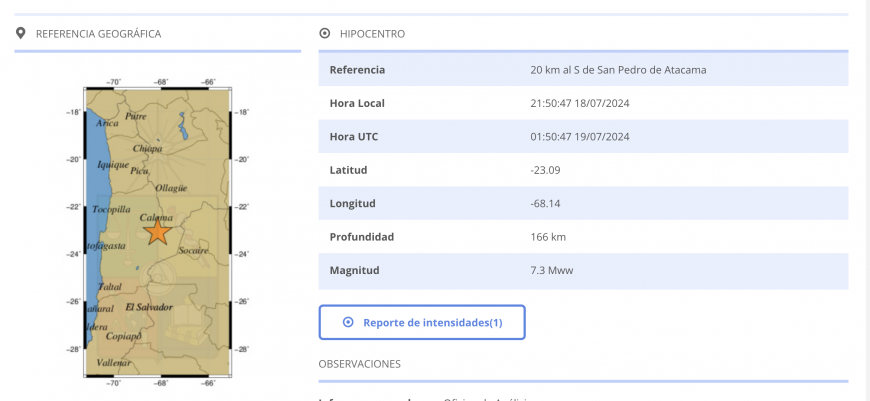Click the Longitud value -68.14
Screen dimensions: 870x401
click(x=545, y=204)
